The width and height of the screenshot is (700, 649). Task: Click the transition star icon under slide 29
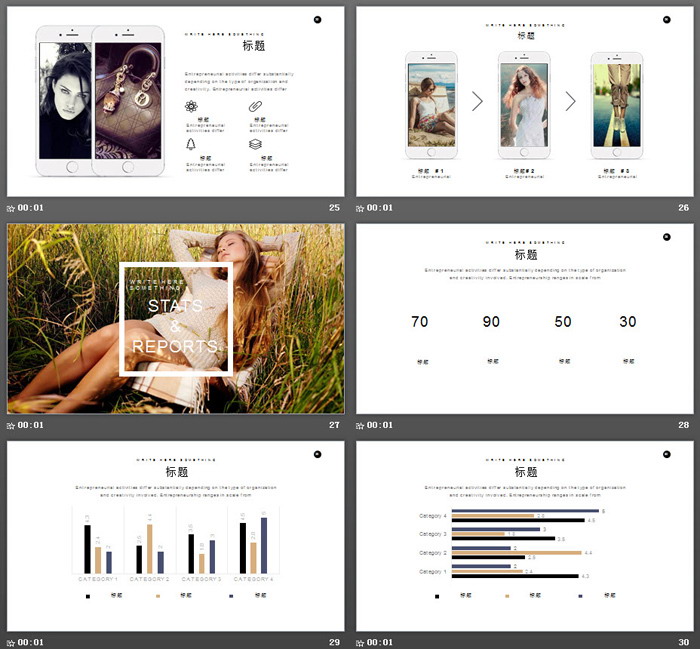[x=11, y=642]
